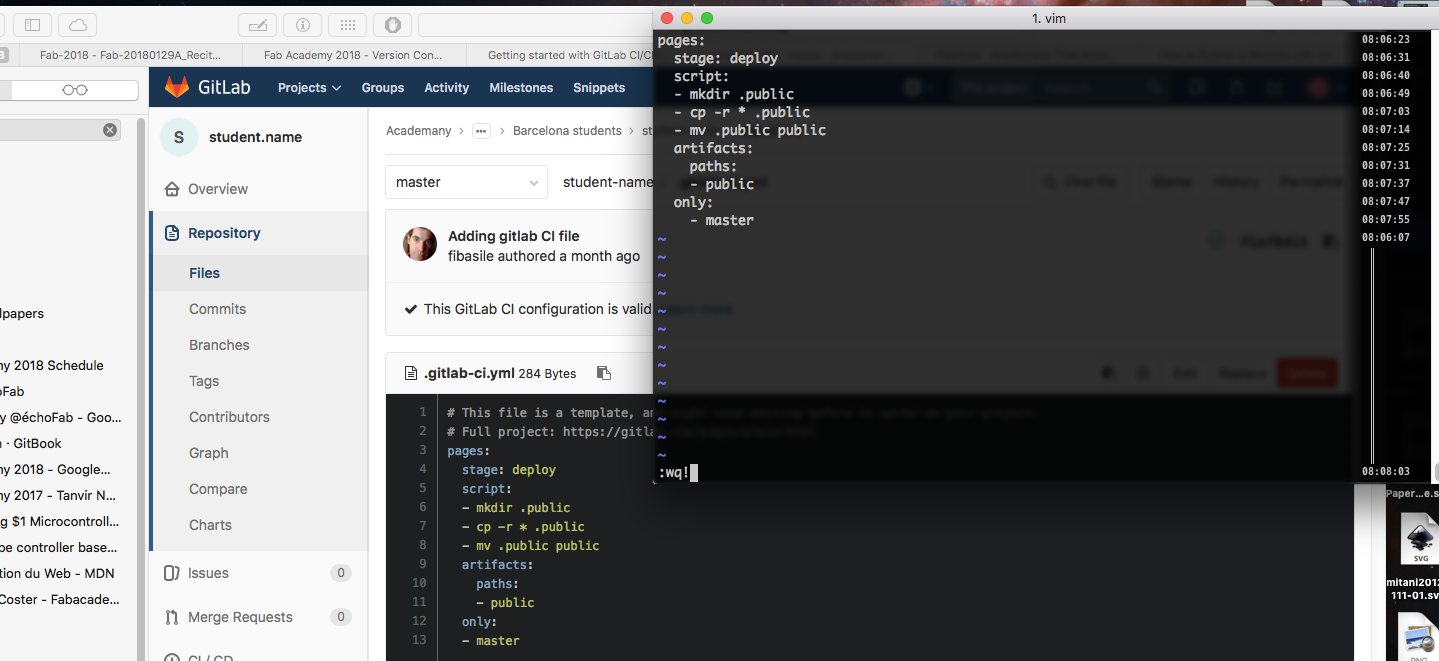The image size is (1439, 661).
Task: Switch to Getting started with GitLab CI tab
Action: point(568,56)
